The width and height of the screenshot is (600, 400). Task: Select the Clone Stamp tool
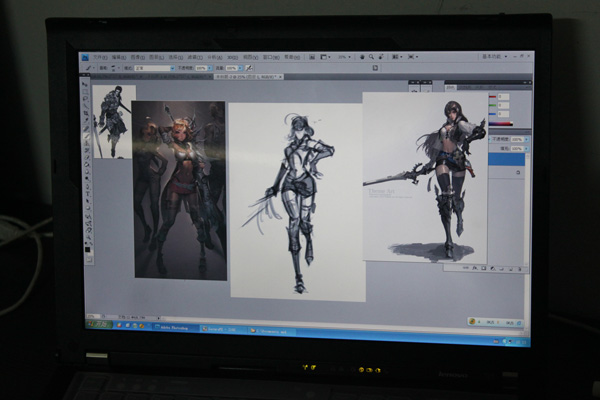87,143
